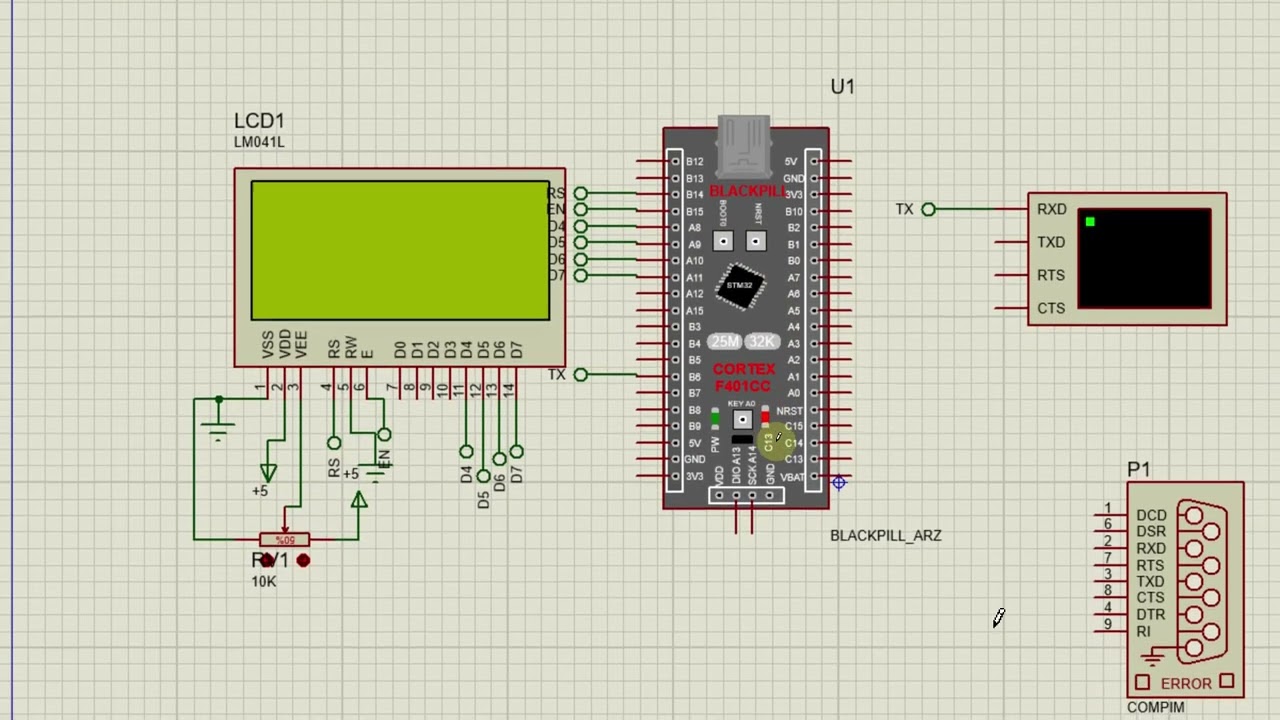Click the EN terminal beside Blackpill pin B15
The image size is (1280, 720).
581,210
